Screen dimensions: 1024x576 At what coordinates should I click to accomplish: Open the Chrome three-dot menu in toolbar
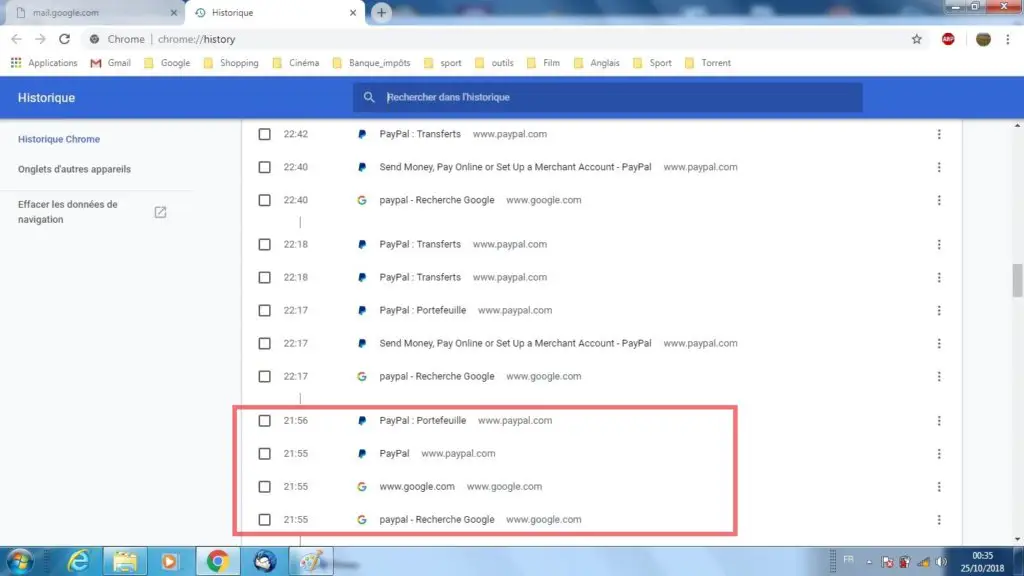(1008, 39)
